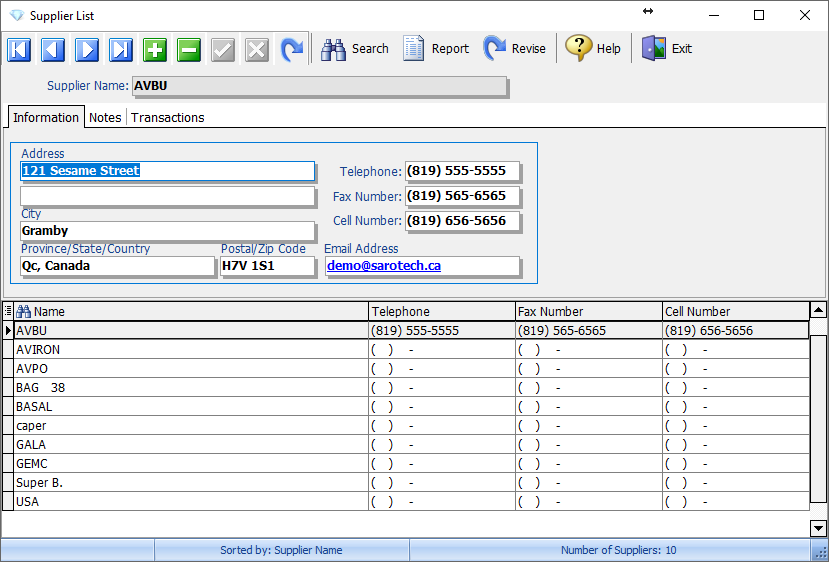Viewport: 829px width, 562px height.
Task: Switch to the Notes tab
Action: tap(105, 117)
